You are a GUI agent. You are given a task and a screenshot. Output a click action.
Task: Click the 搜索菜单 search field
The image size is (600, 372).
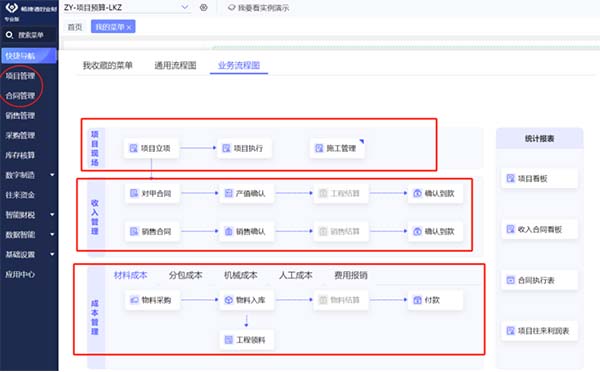pyautogui.click(x=29, y=35)
